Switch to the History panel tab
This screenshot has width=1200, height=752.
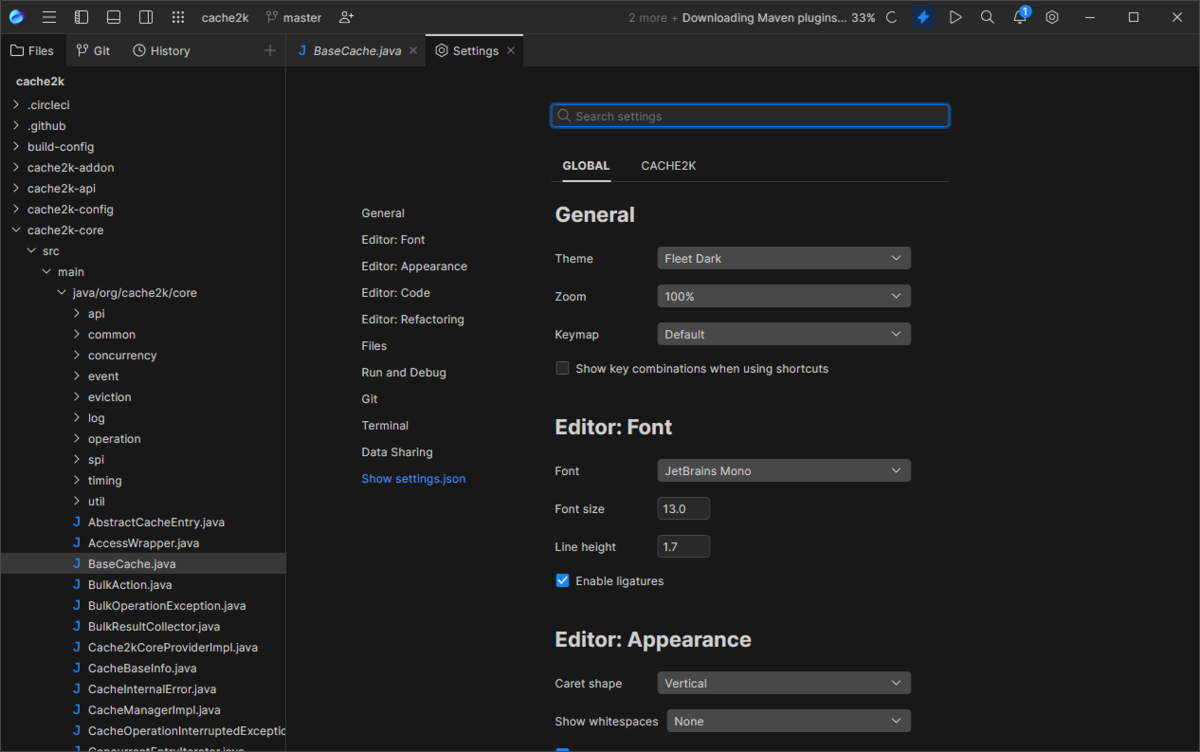[161, 51]
